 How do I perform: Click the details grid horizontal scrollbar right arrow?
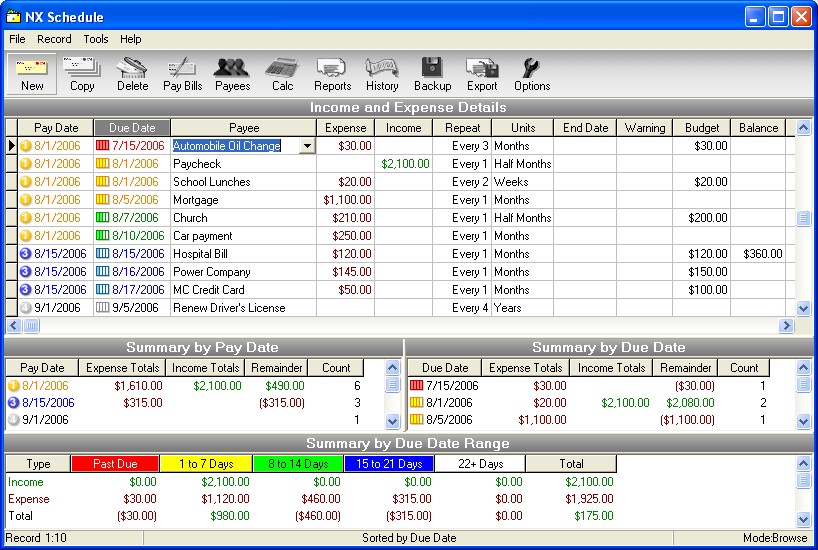click(x=786, y=326)
